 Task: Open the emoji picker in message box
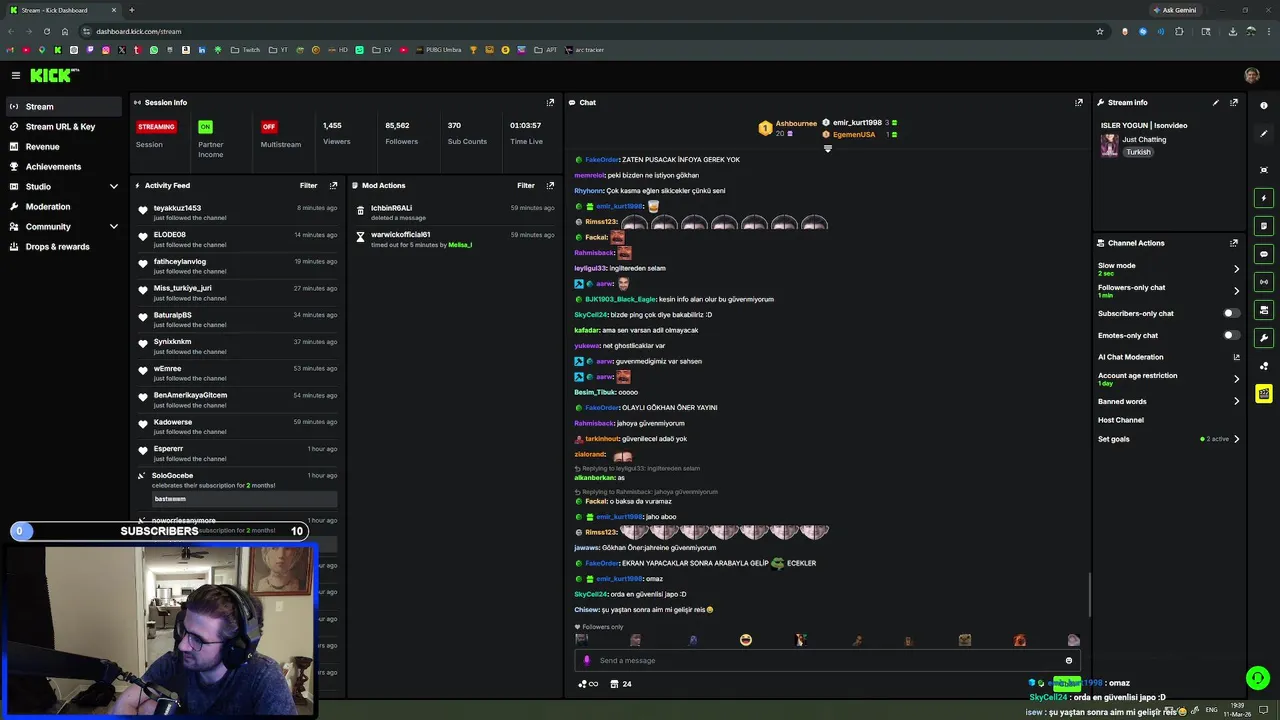pos(1069,660)
